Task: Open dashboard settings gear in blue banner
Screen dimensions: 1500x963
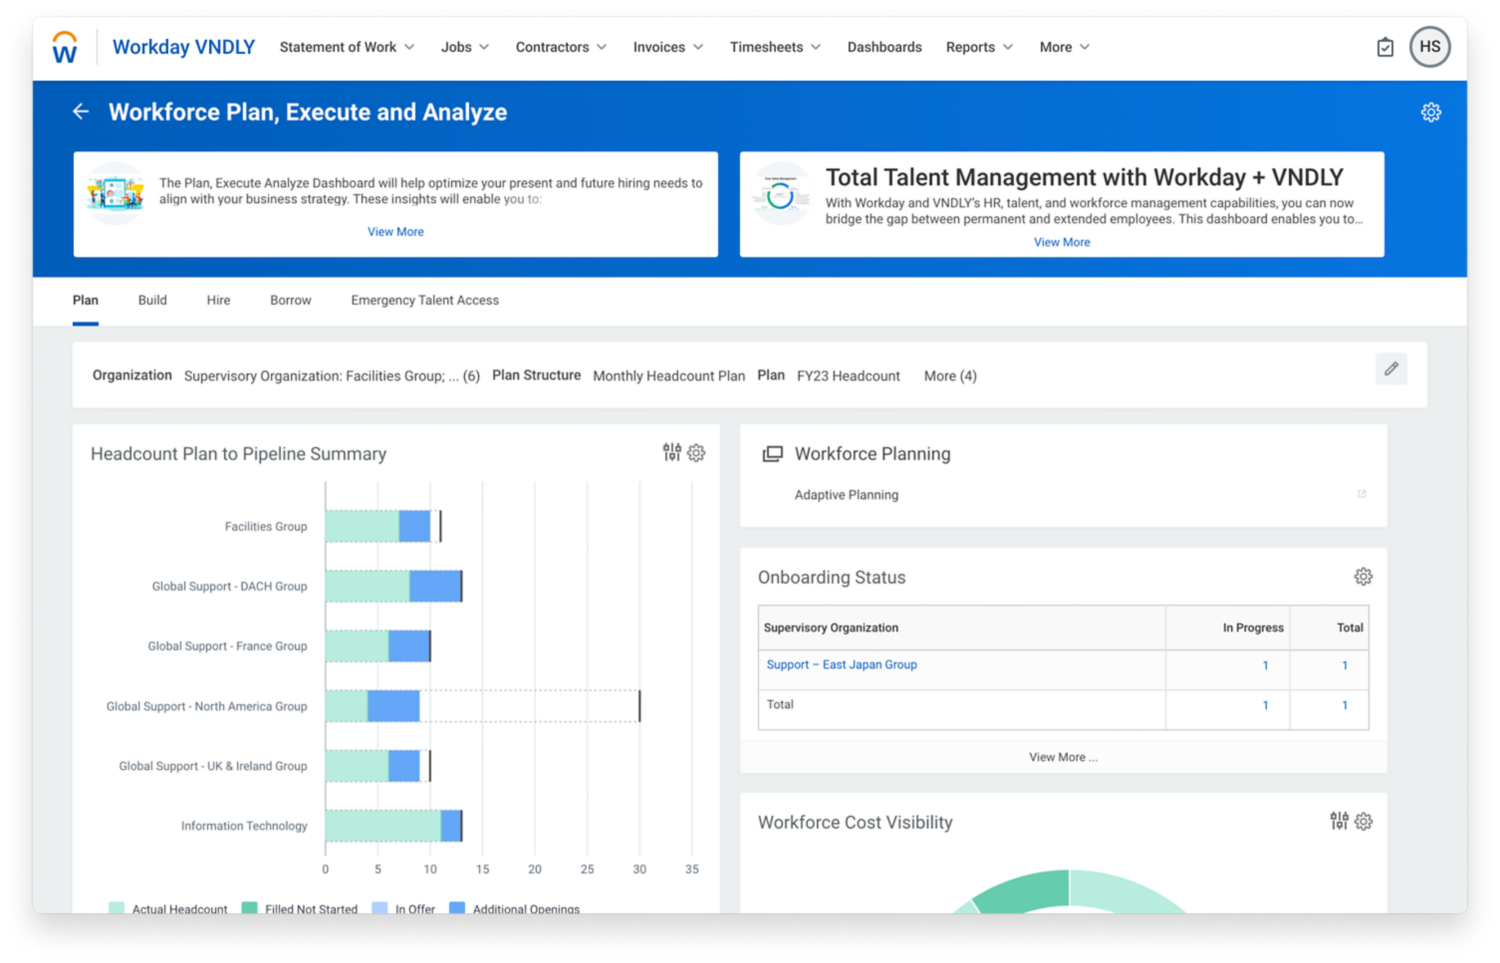Action: coord(1431,112)
